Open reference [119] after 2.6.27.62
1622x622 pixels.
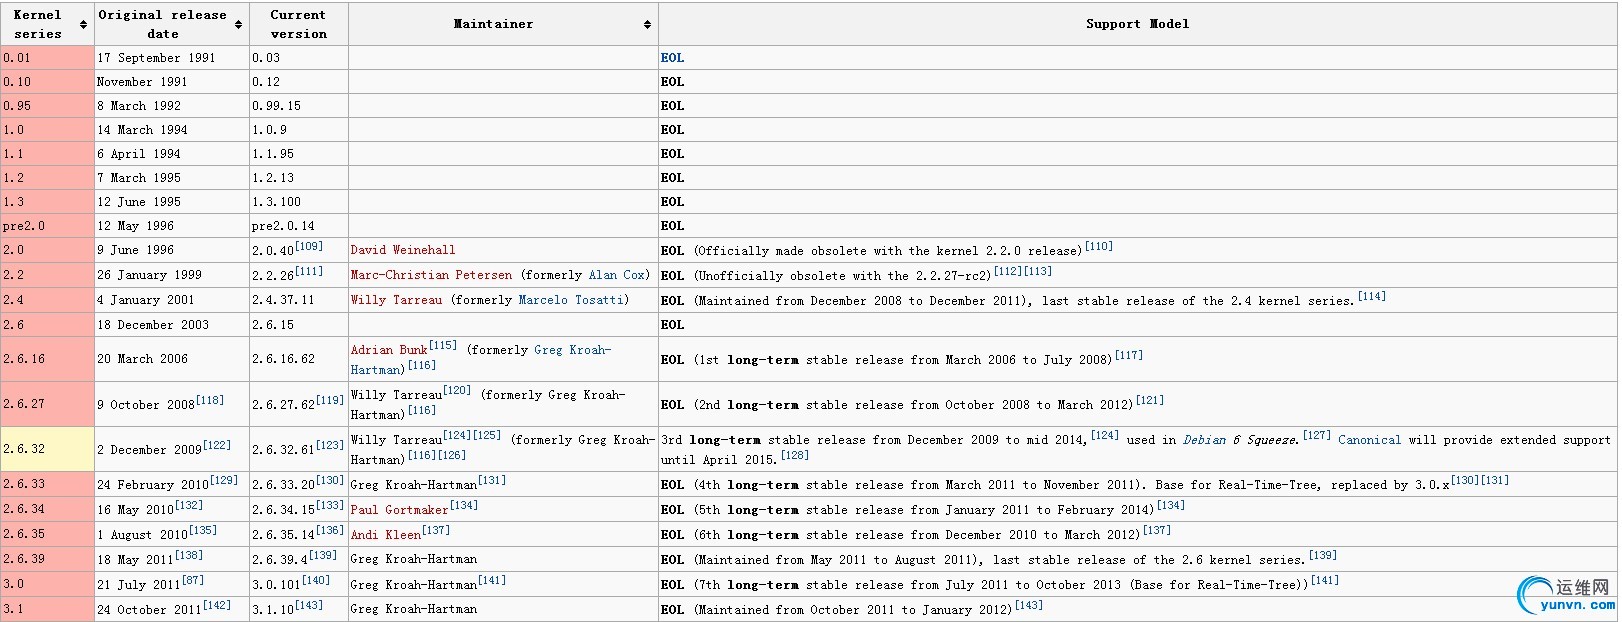click(x=330, y=400)
